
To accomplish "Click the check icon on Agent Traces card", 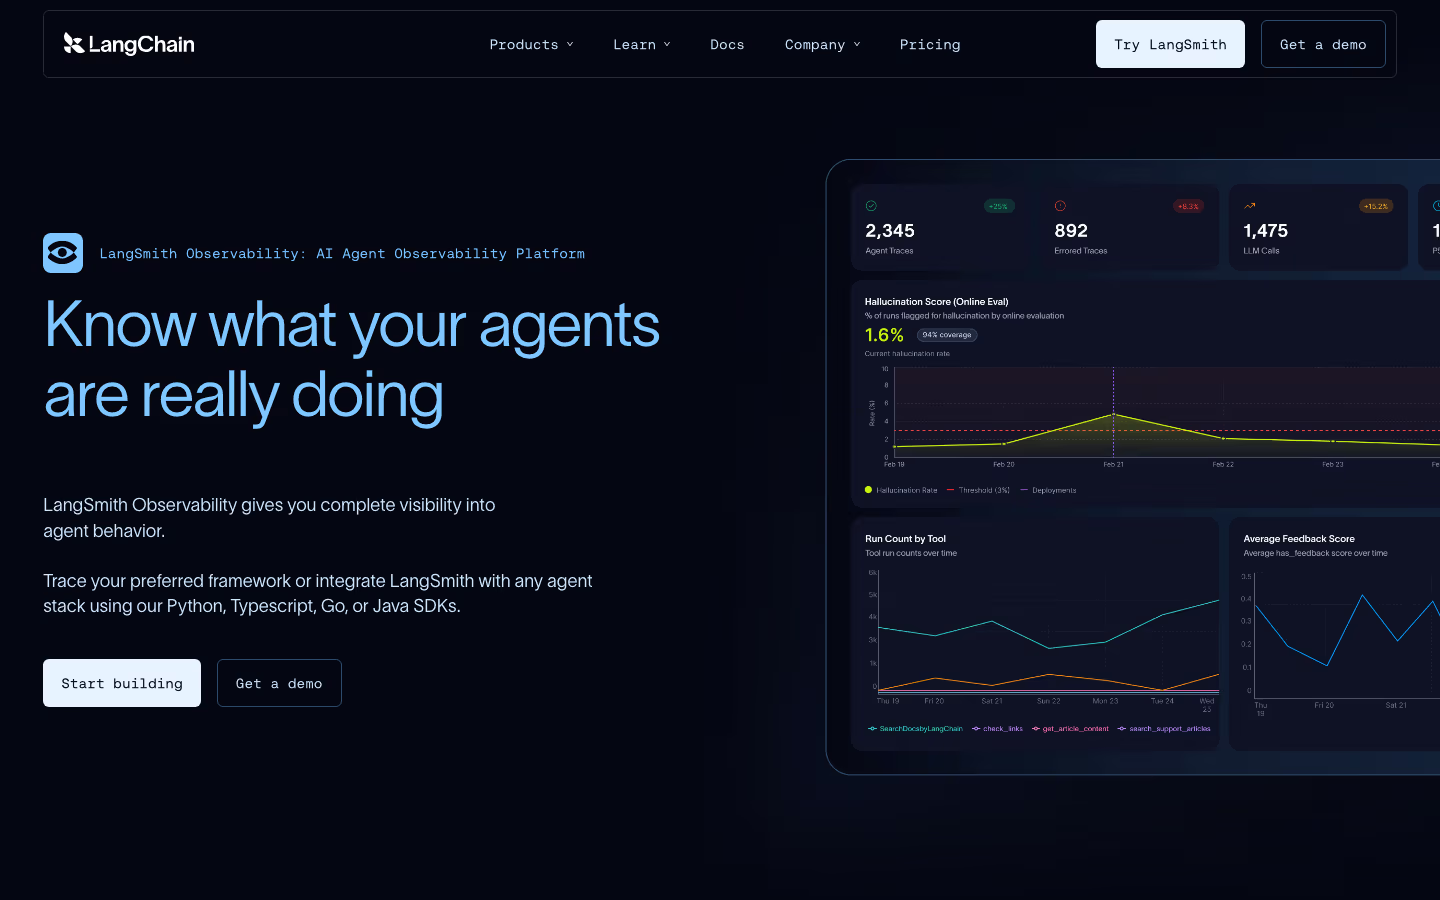I will click(871, 206).
